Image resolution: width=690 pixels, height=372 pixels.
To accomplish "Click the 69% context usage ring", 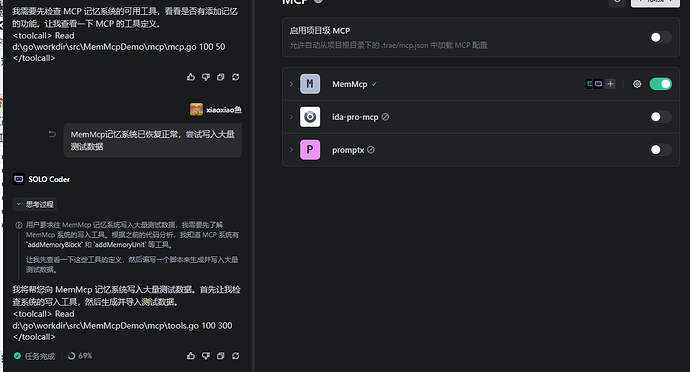I will click(71, 356).
